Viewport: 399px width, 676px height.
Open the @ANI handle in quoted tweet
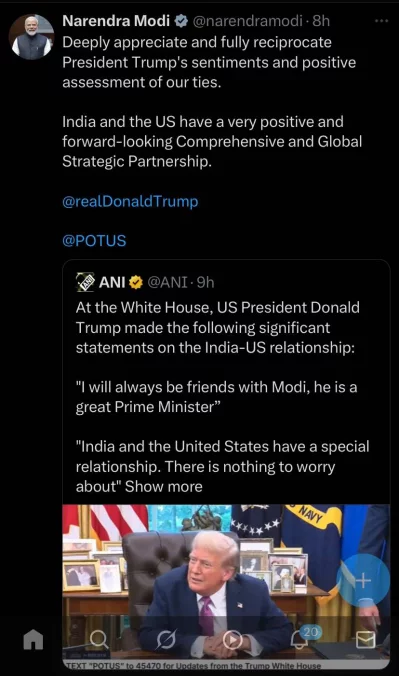click(168, 282)
